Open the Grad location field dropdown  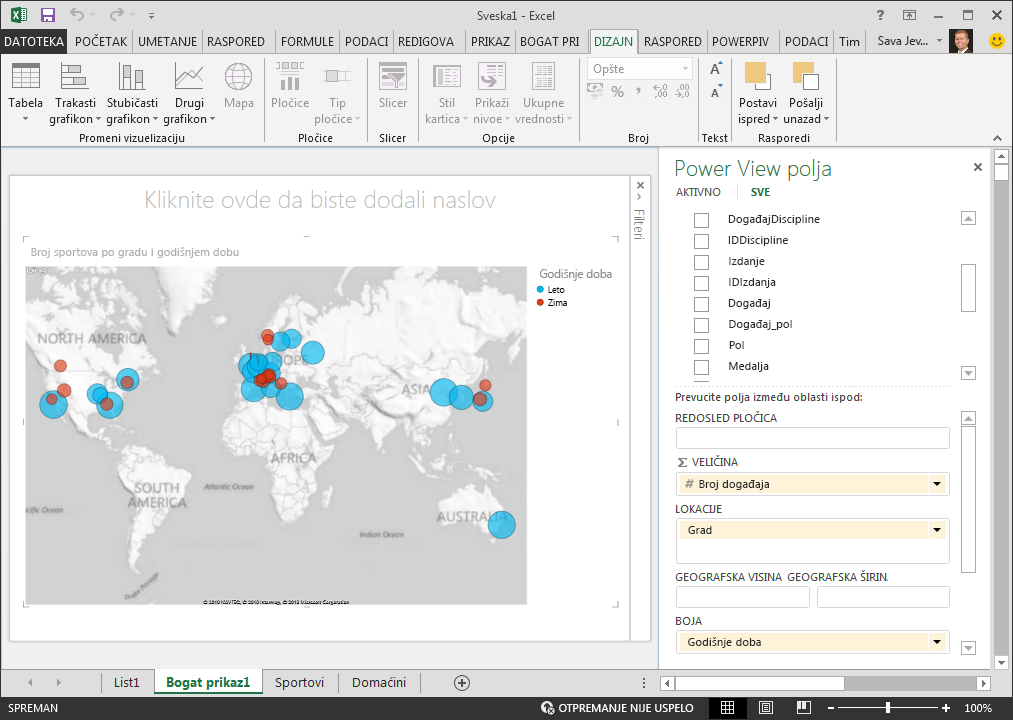pyautogui.click(x=937, y=530)
